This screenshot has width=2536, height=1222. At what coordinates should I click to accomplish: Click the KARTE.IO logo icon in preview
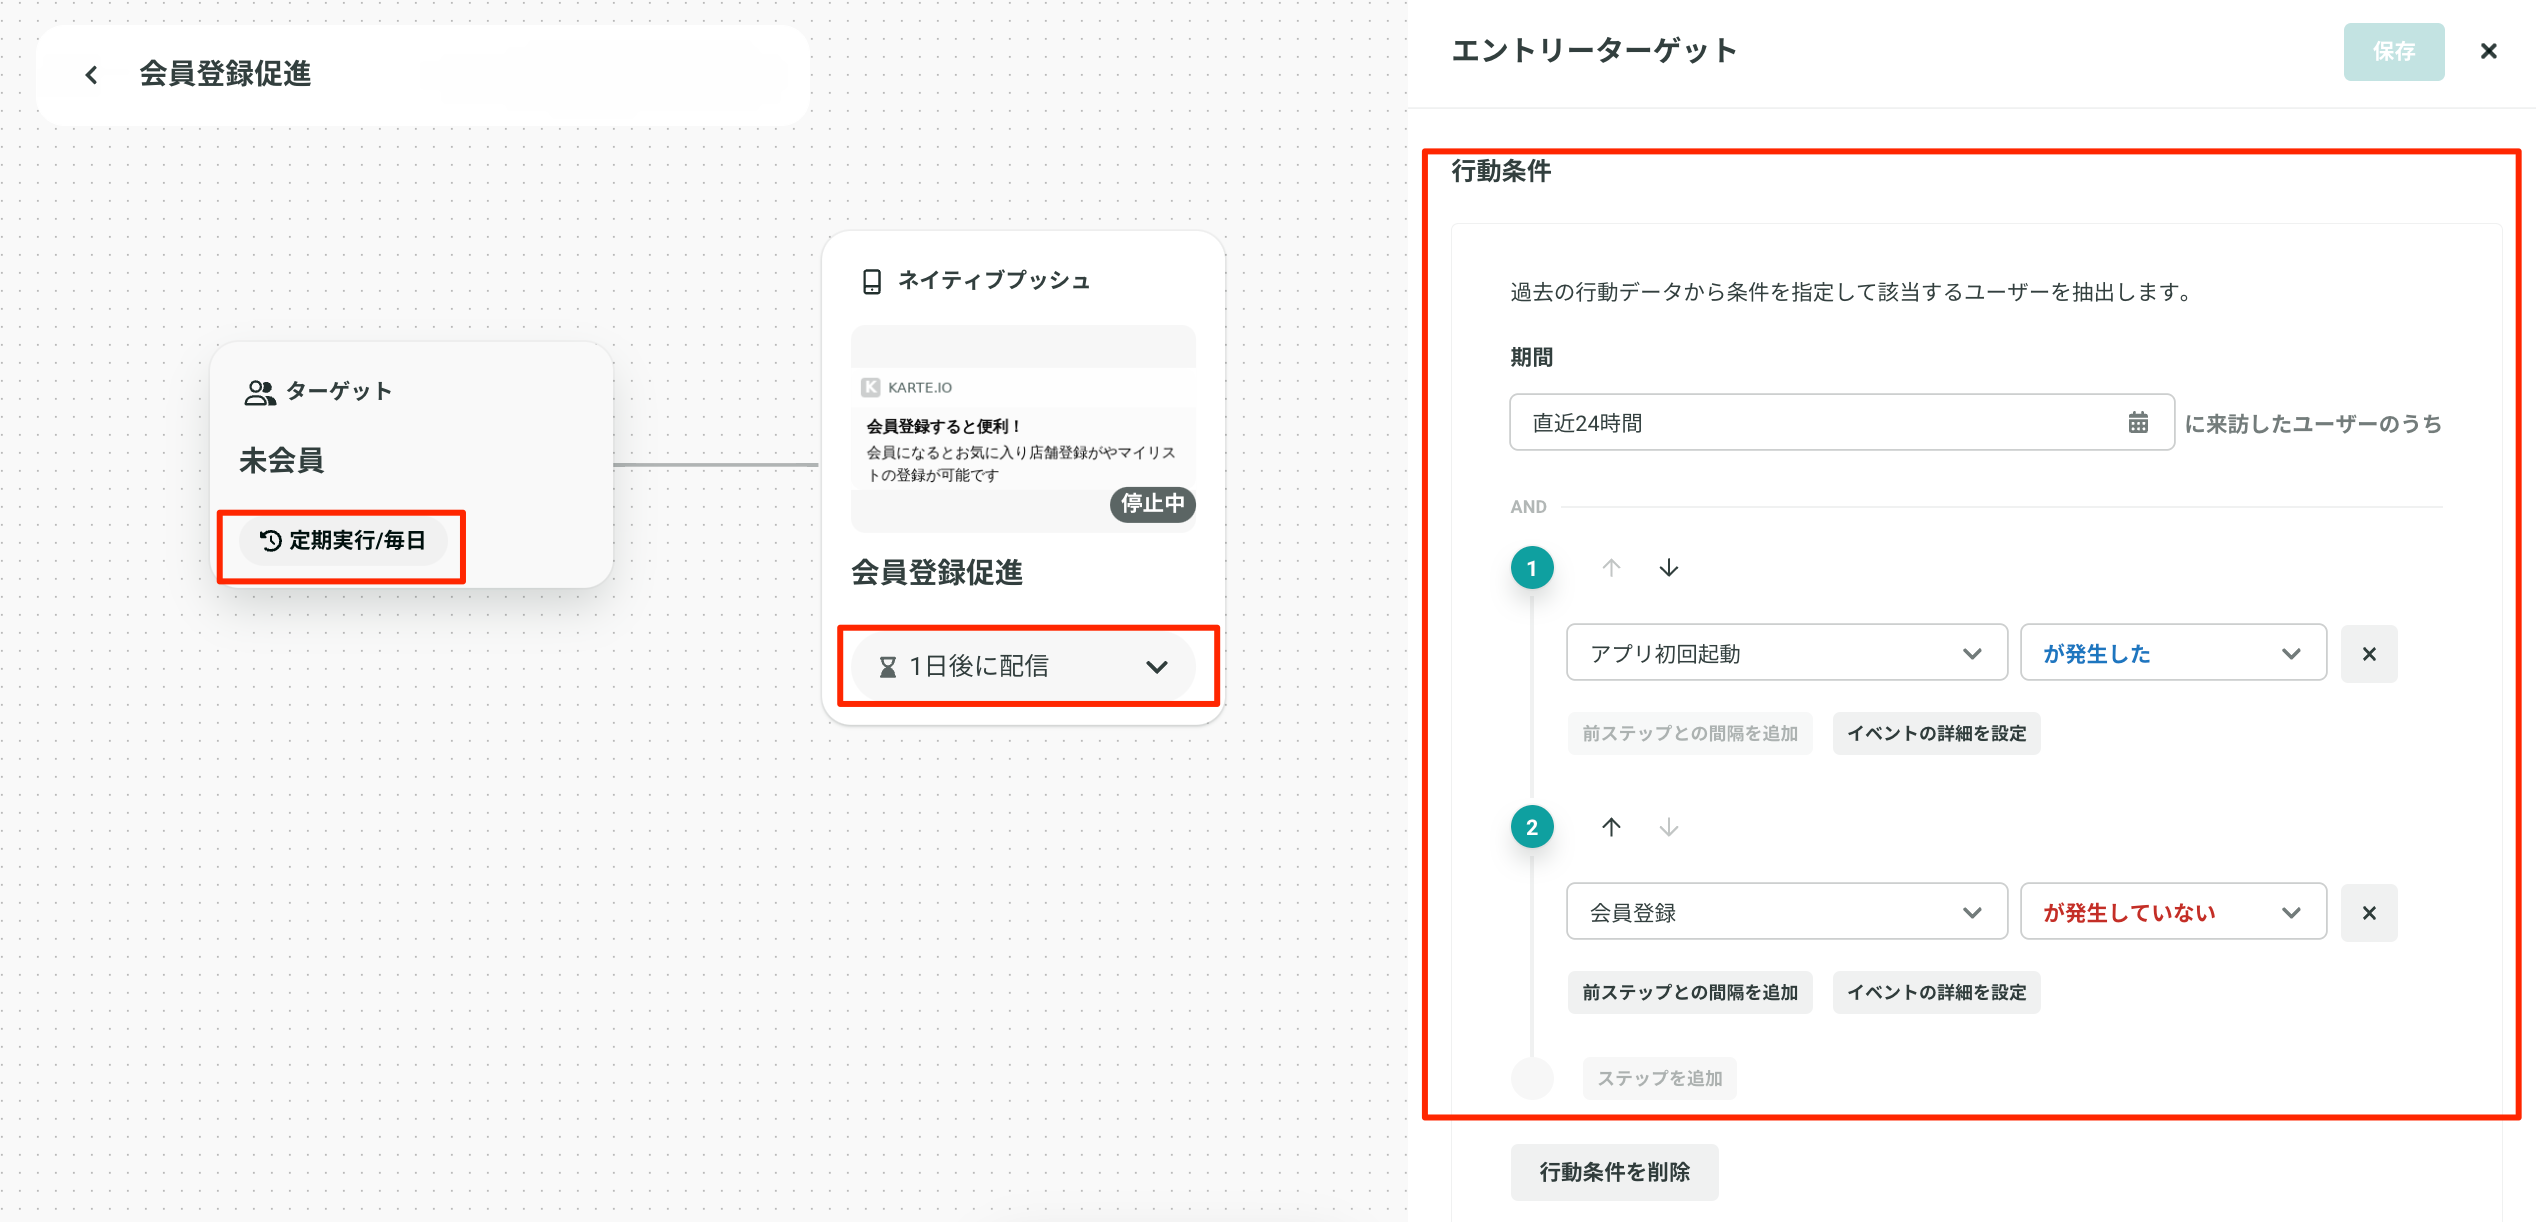pyautogui.click(x=871, y=387)
